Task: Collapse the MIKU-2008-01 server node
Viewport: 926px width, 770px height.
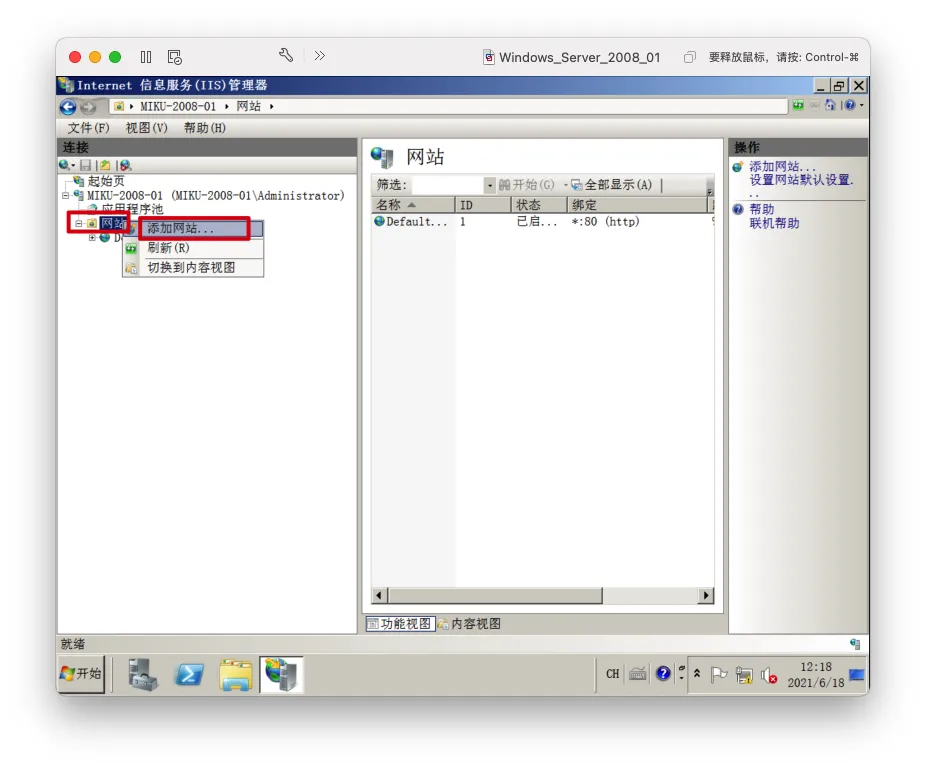Action: tap(66, 195)
